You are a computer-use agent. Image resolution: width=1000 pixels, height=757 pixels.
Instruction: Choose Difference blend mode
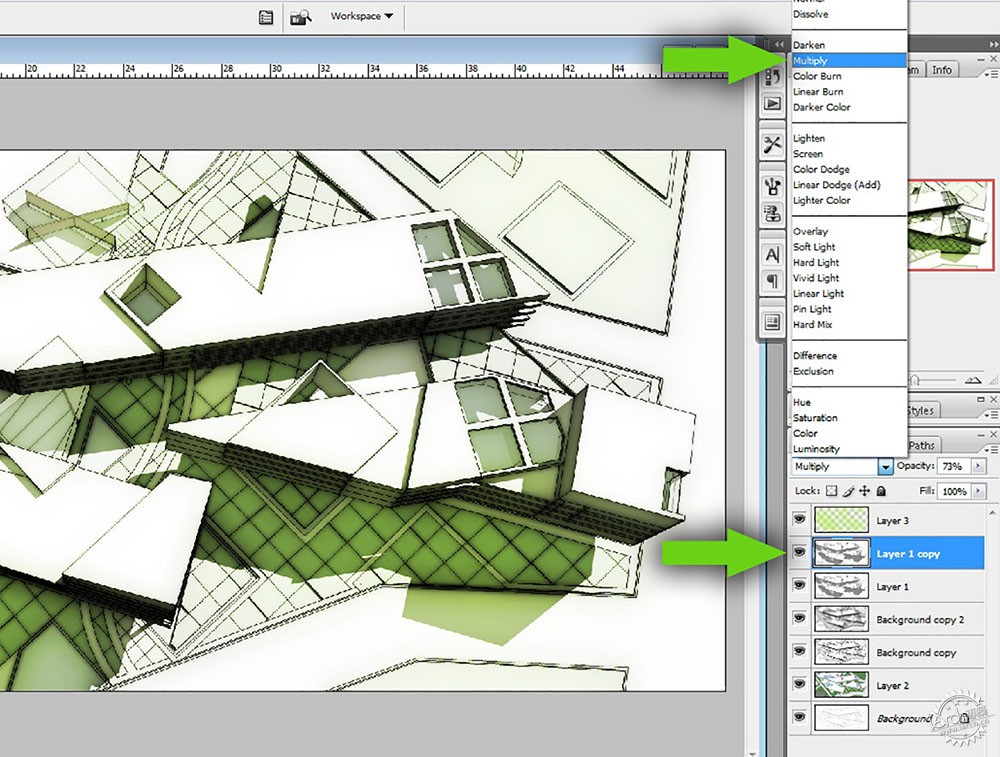[x=848, y=356]
